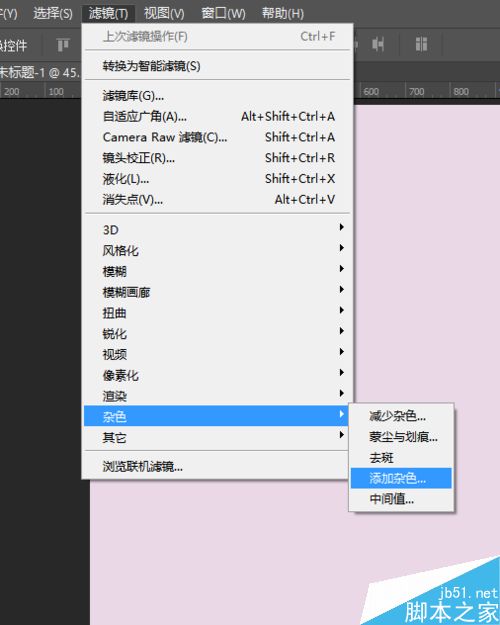Screen dimensions: 500x625
Task: Click the horizontal ruler at 700
Action: click(416, 92)
